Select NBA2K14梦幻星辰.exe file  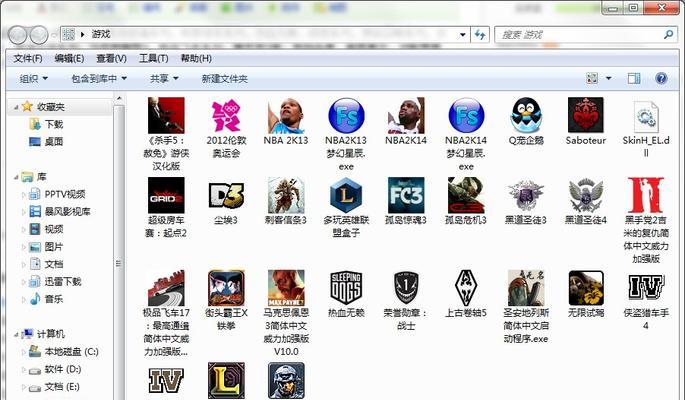point(466,115)
